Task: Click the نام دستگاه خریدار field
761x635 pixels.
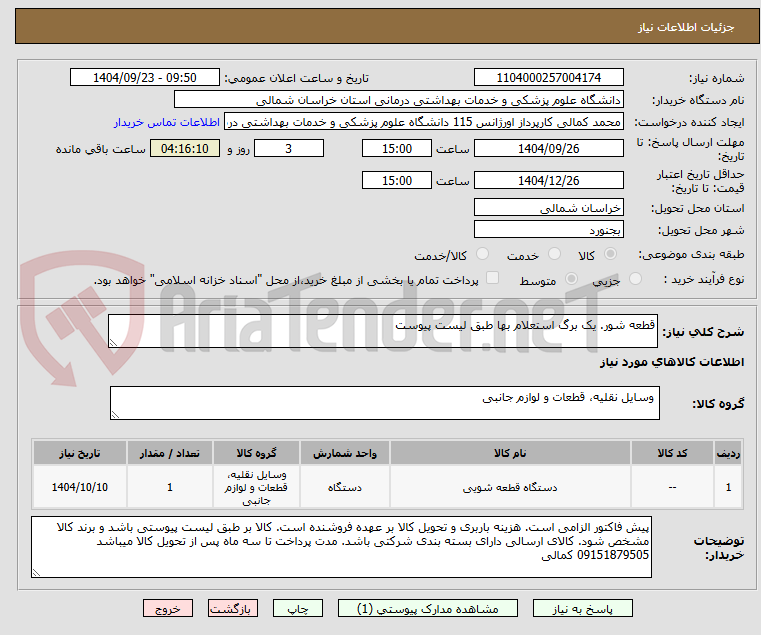Action: point(398,100)
